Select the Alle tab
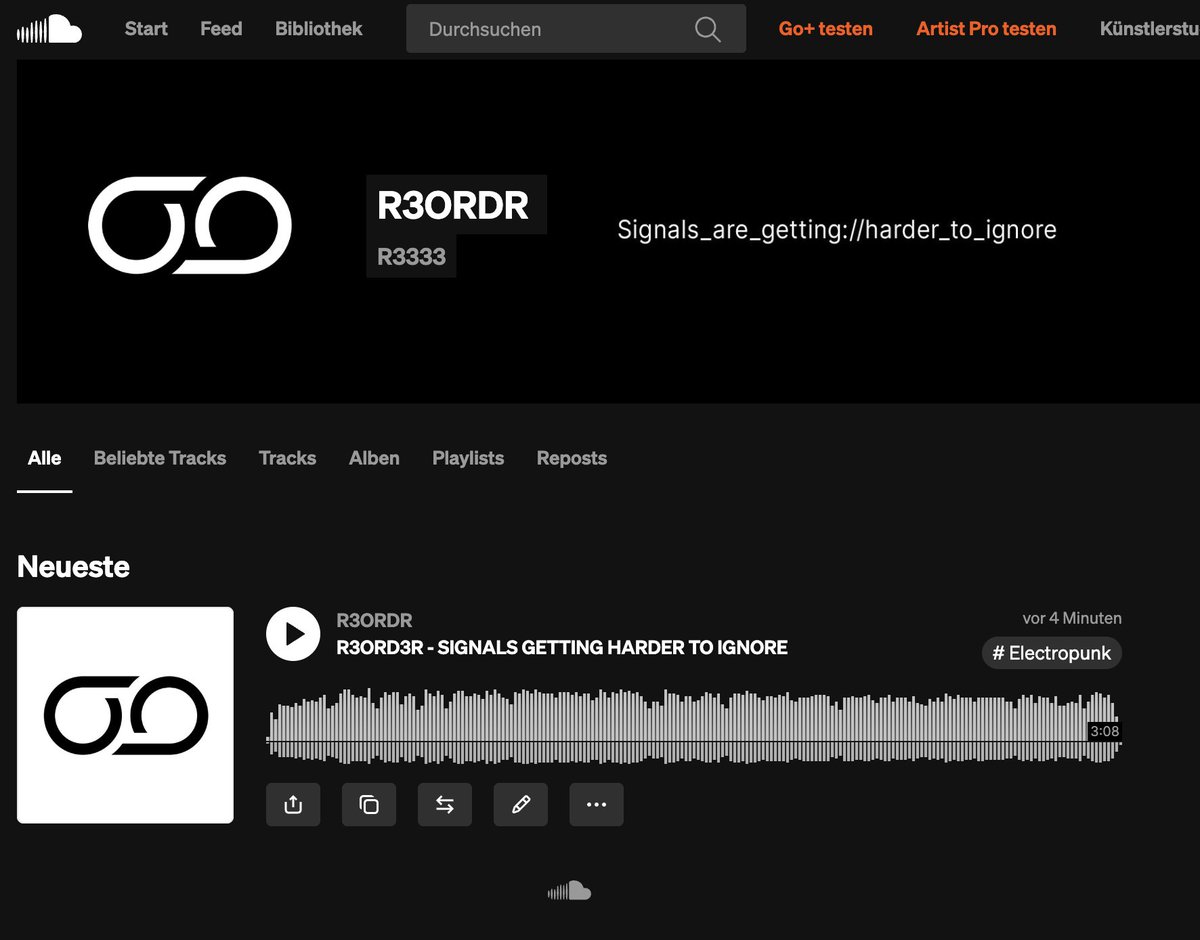Viewport: 1200px width, 940px height. pos(44,458)
